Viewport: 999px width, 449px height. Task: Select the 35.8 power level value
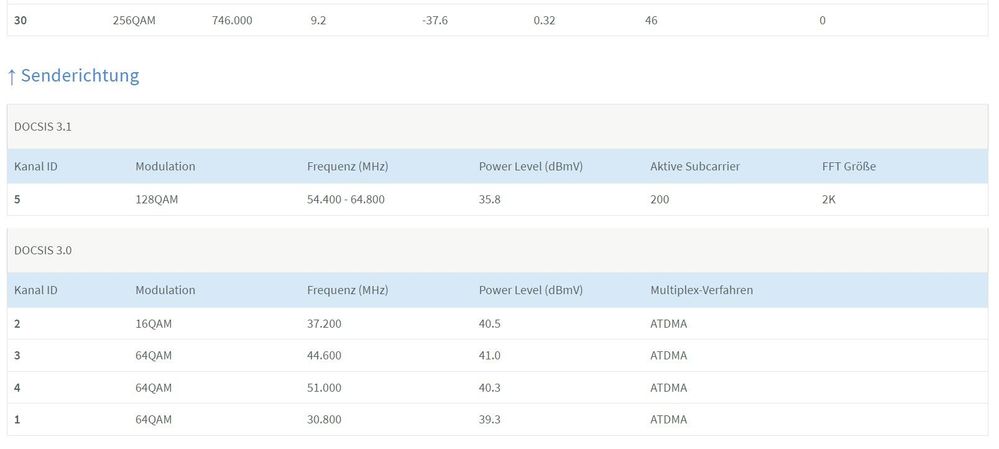[x=490, y=199]
